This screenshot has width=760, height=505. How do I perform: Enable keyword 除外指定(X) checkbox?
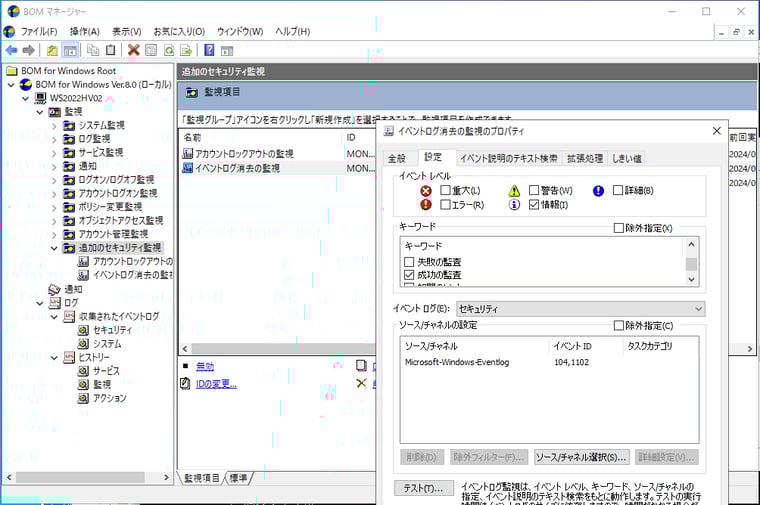point(618,228)
